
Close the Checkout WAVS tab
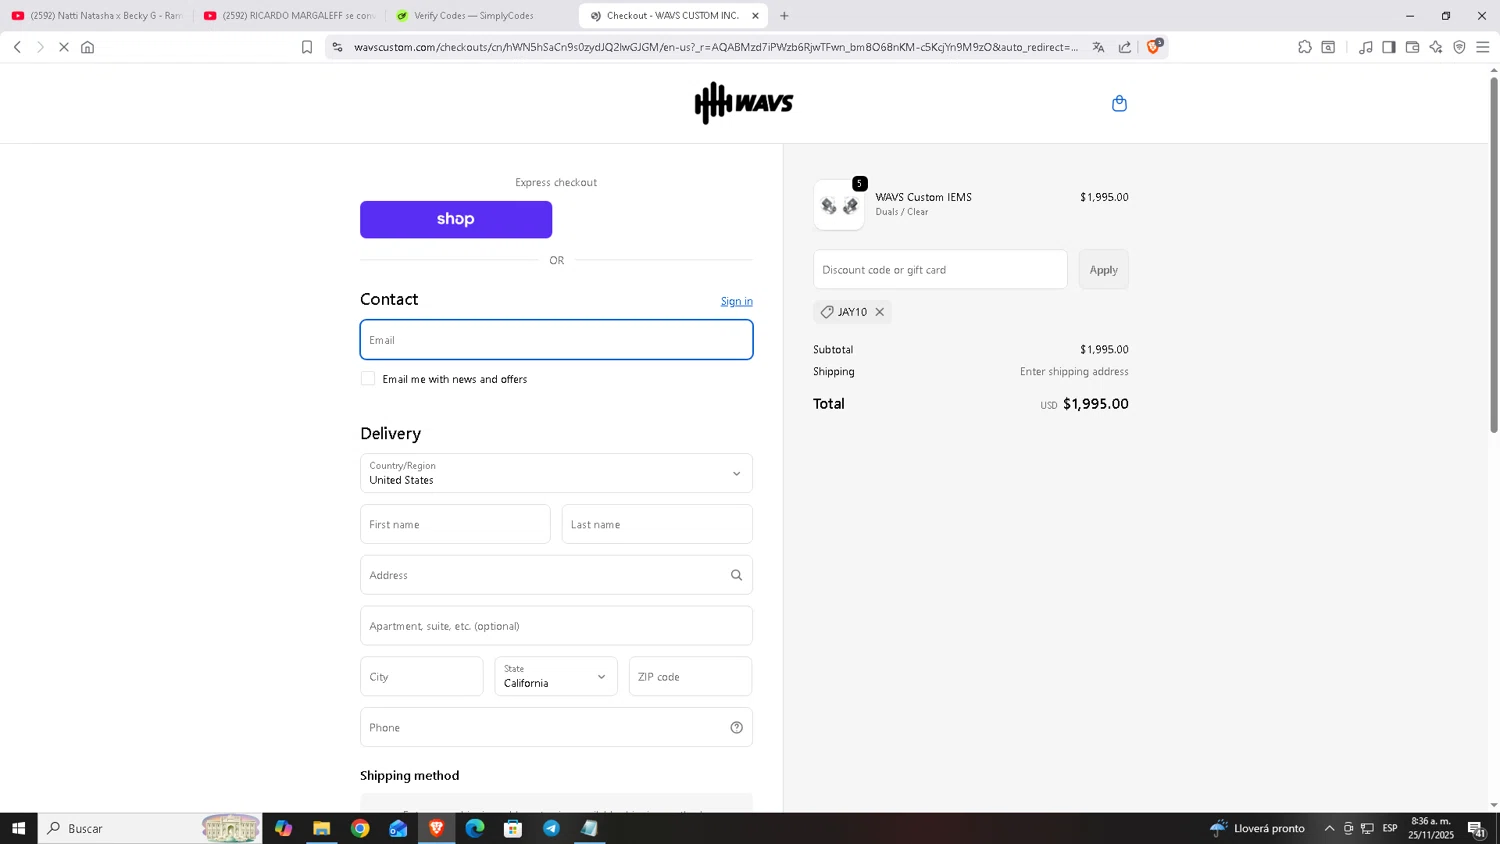coord(755,16)
